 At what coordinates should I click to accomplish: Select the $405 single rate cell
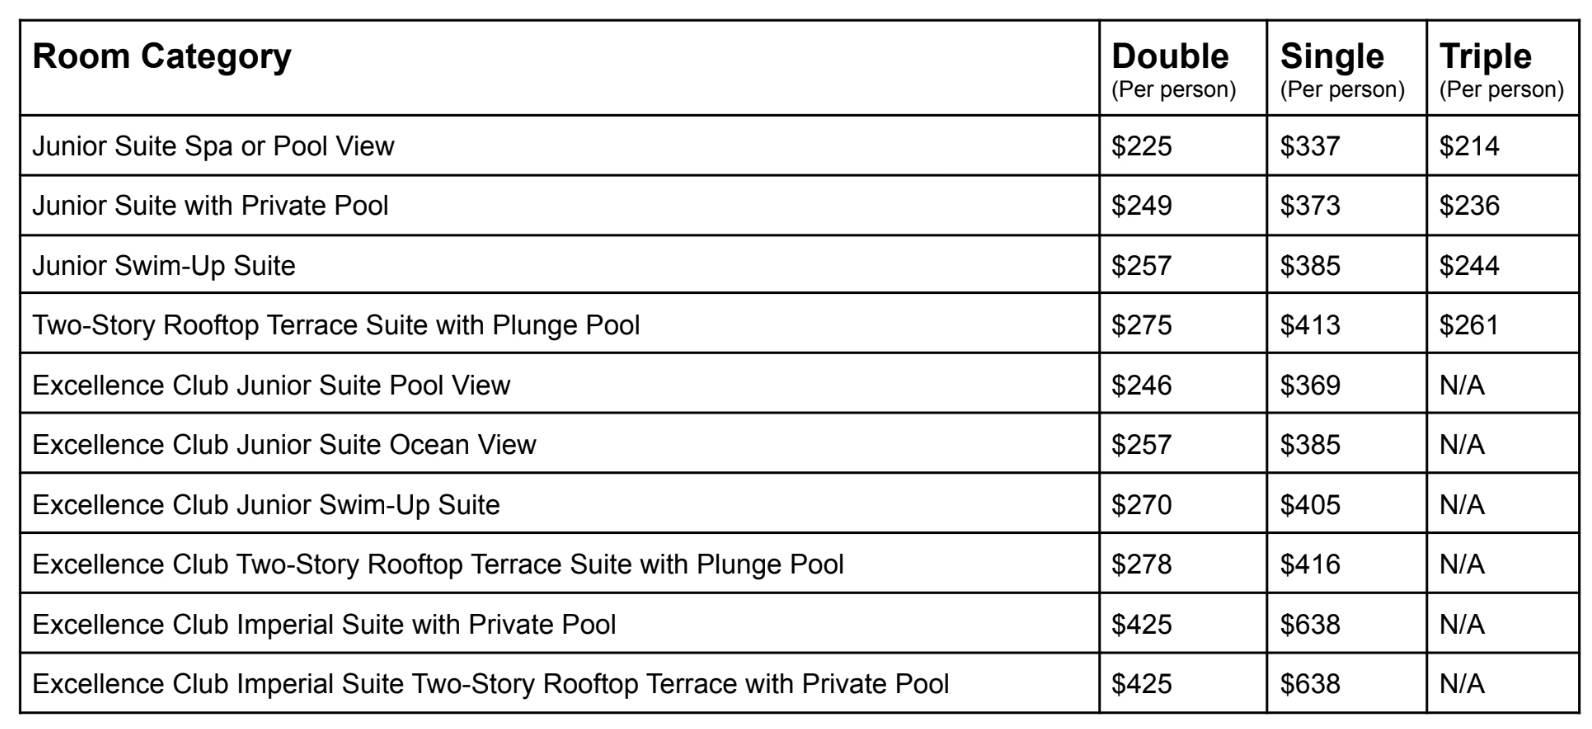tap(1310, 505)
